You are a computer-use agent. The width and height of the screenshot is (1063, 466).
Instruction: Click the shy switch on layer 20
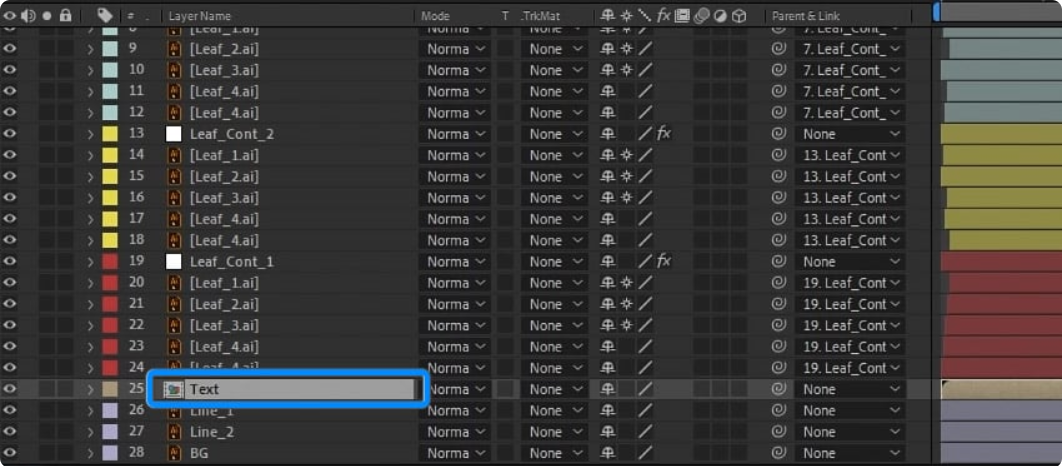click(x=608, y=283)
